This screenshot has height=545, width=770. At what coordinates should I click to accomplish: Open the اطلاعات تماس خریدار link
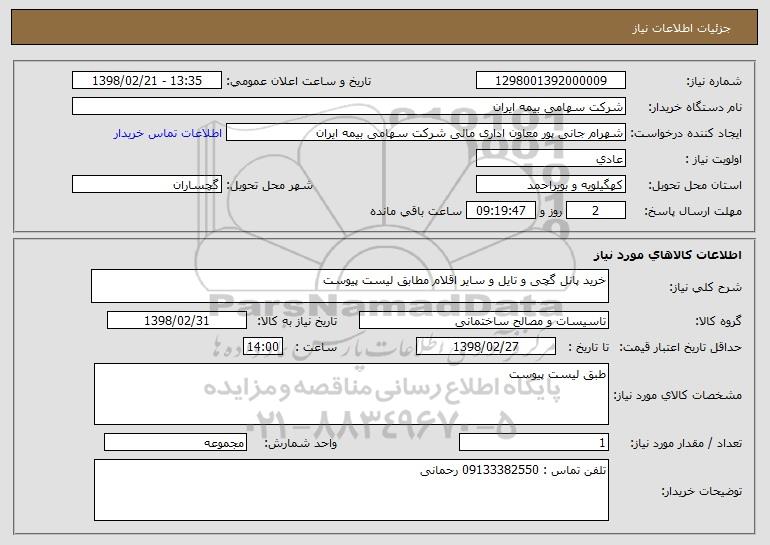167,133
